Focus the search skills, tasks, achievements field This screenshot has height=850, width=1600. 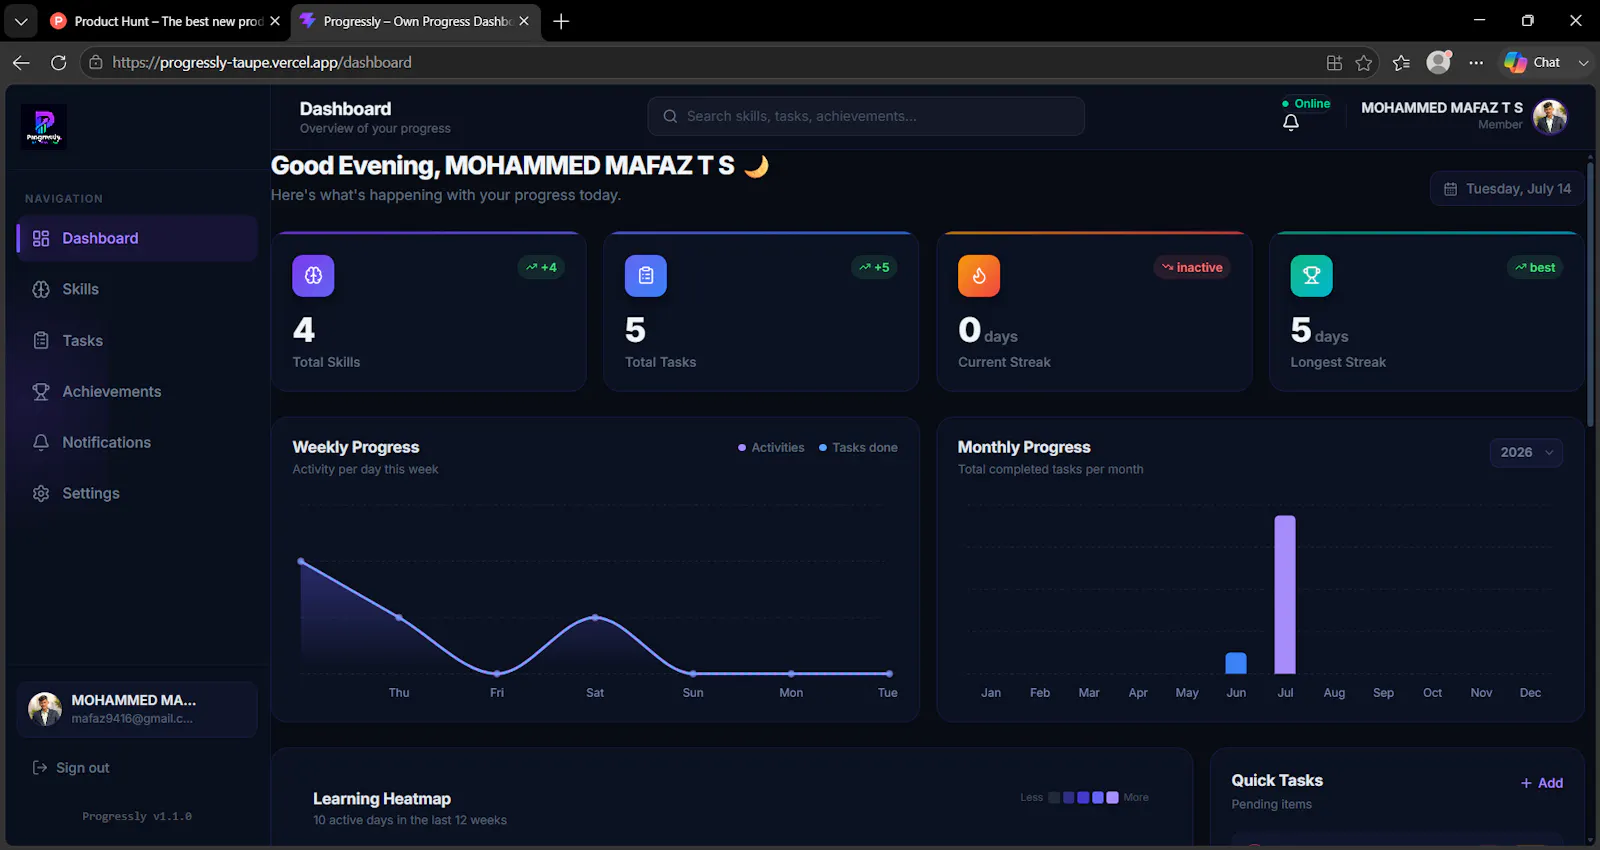pyautogui.click(x=866, y=116)
